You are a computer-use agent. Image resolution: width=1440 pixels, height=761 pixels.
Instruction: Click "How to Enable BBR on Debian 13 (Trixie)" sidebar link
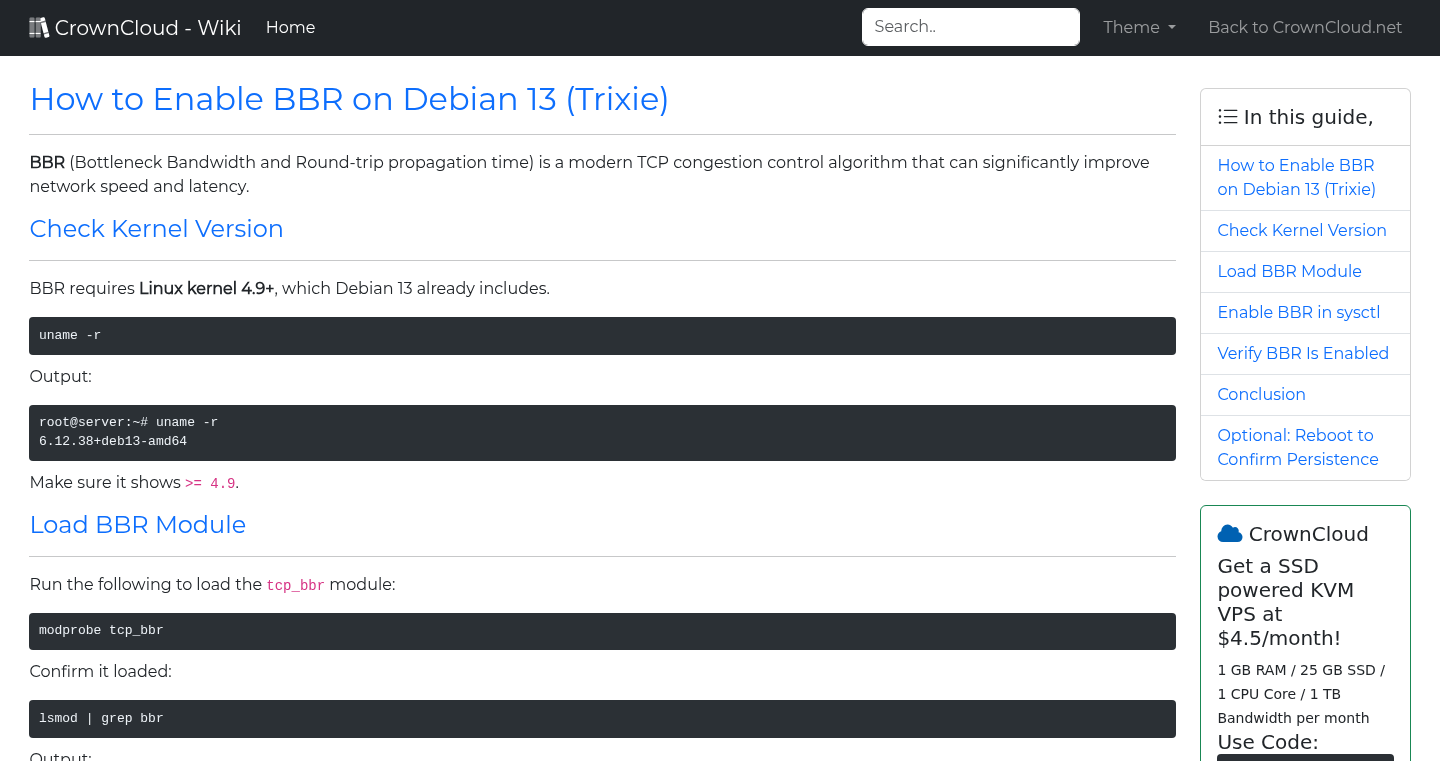(x=1296, y=177)
